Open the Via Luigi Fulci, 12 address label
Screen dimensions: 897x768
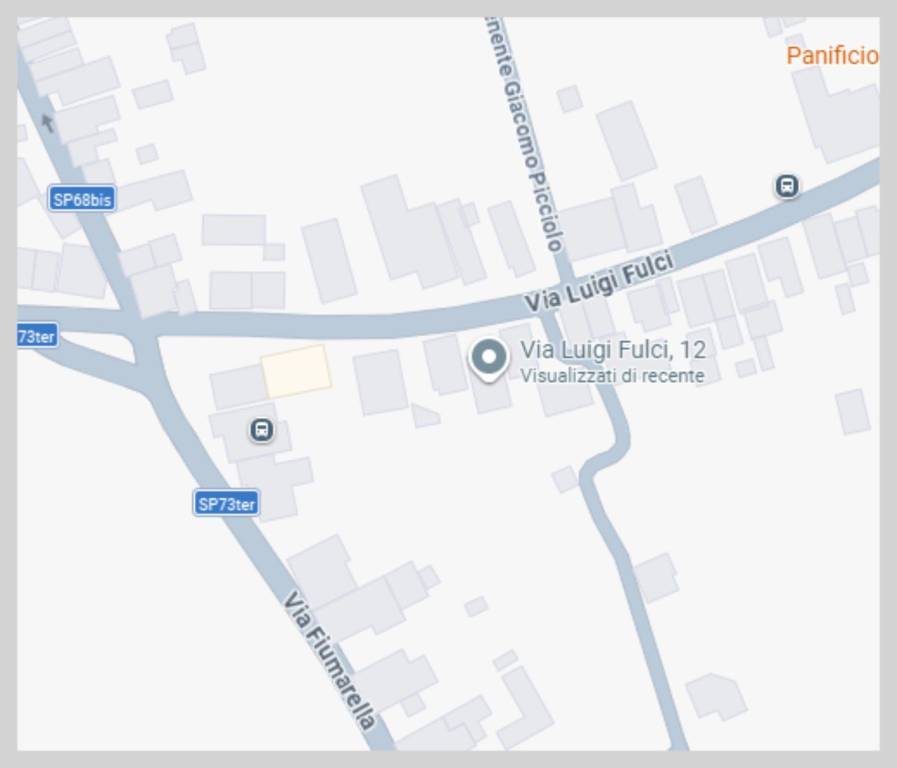pos(613,350)
